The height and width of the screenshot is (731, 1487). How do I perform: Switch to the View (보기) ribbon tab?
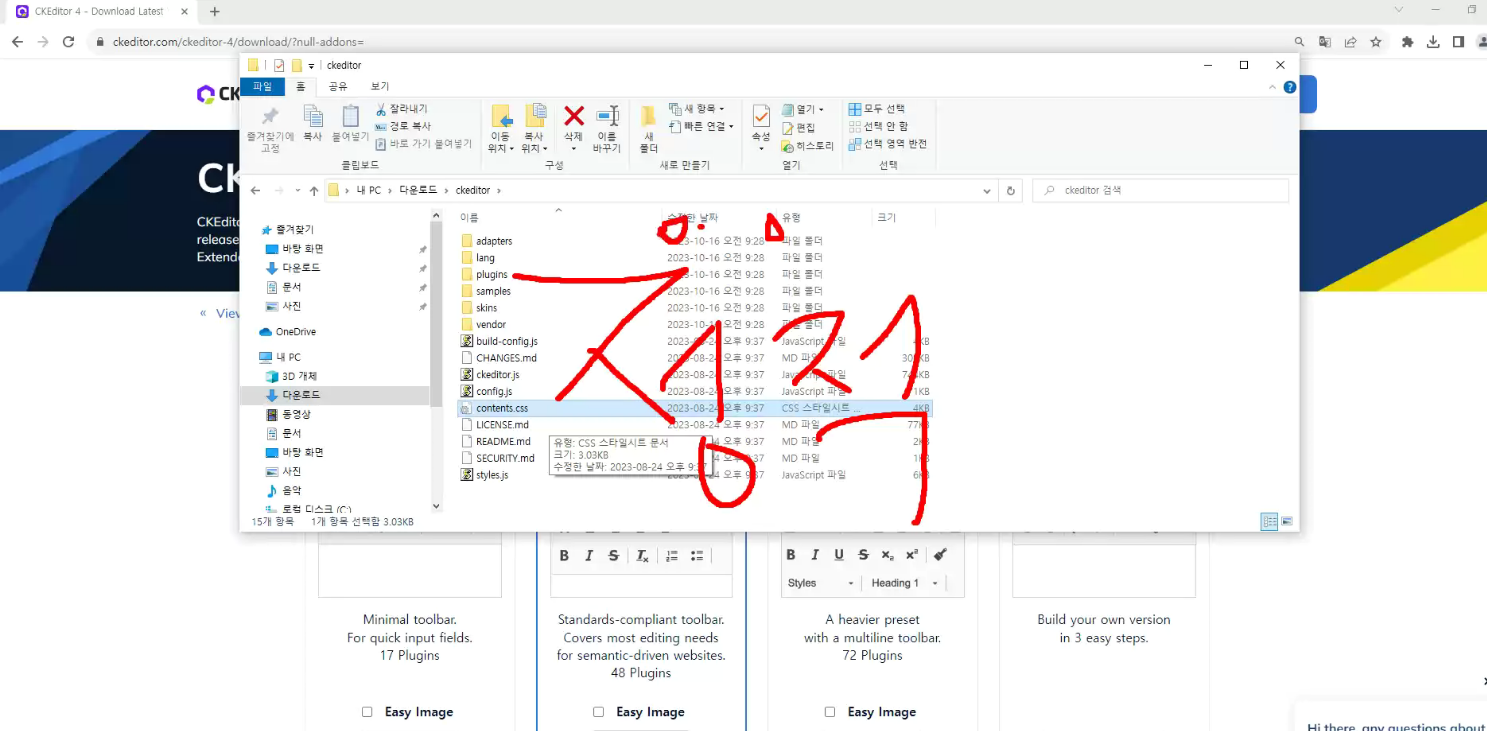point(380,87)
